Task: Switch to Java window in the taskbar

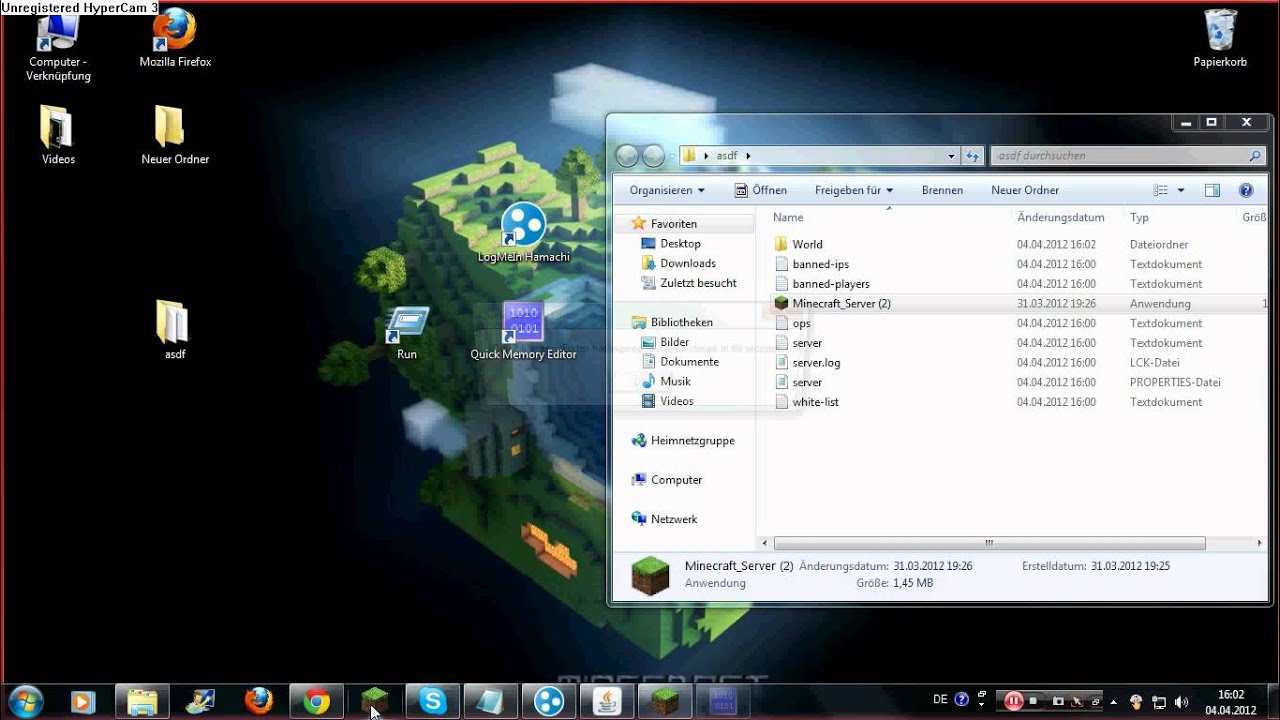Action: (x=607, y=701)
